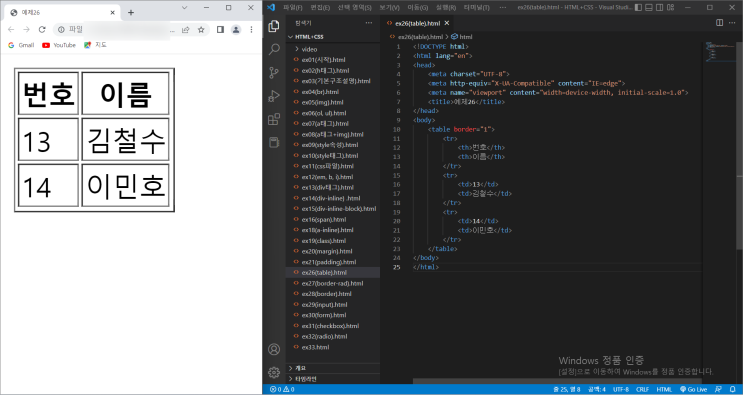Change HTML language mode in status bar
This screenshot has width=743, height=395.
[664, 389]
